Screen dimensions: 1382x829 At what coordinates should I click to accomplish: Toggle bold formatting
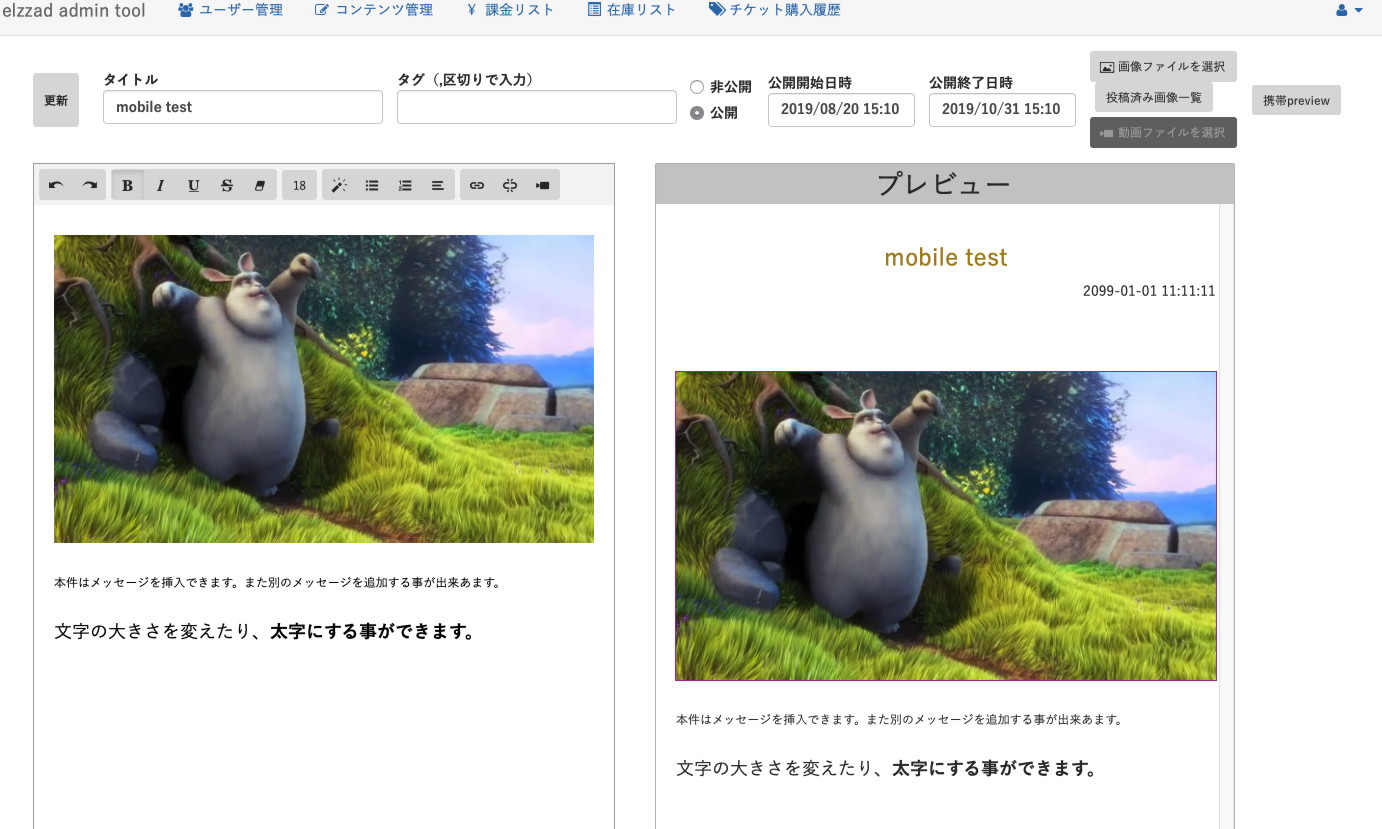point(127,185)
